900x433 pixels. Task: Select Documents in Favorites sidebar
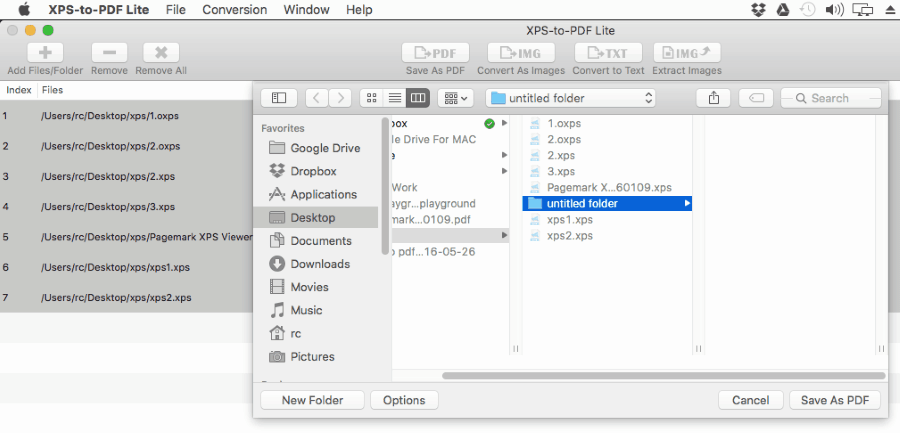315,241
